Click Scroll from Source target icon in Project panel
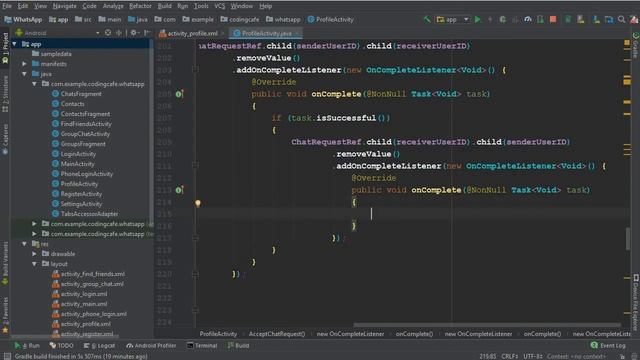 point(108,33)
